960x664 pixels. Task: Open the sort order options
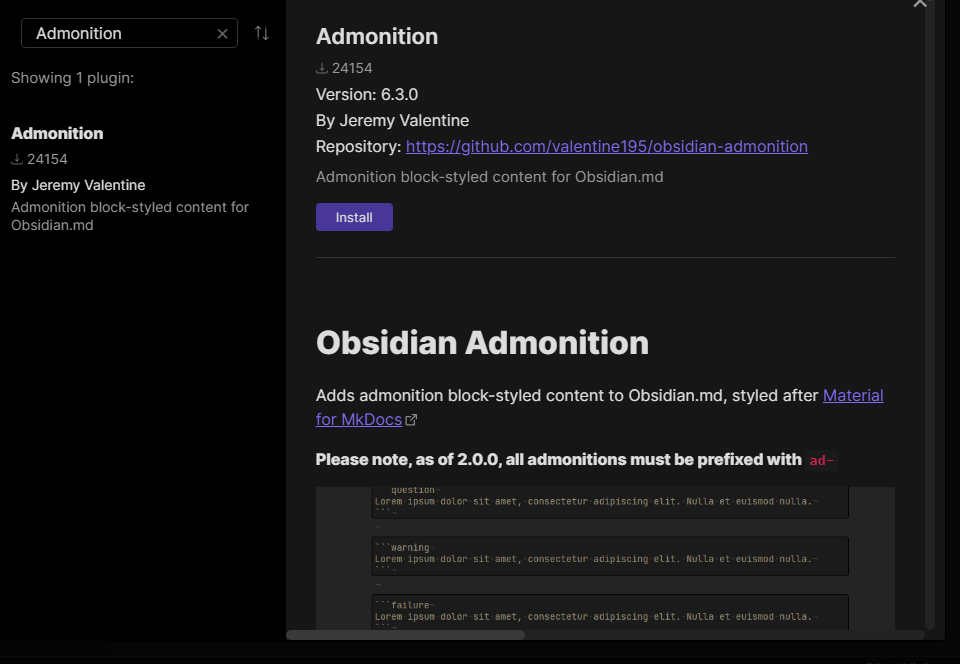click(x=262, y=33)
